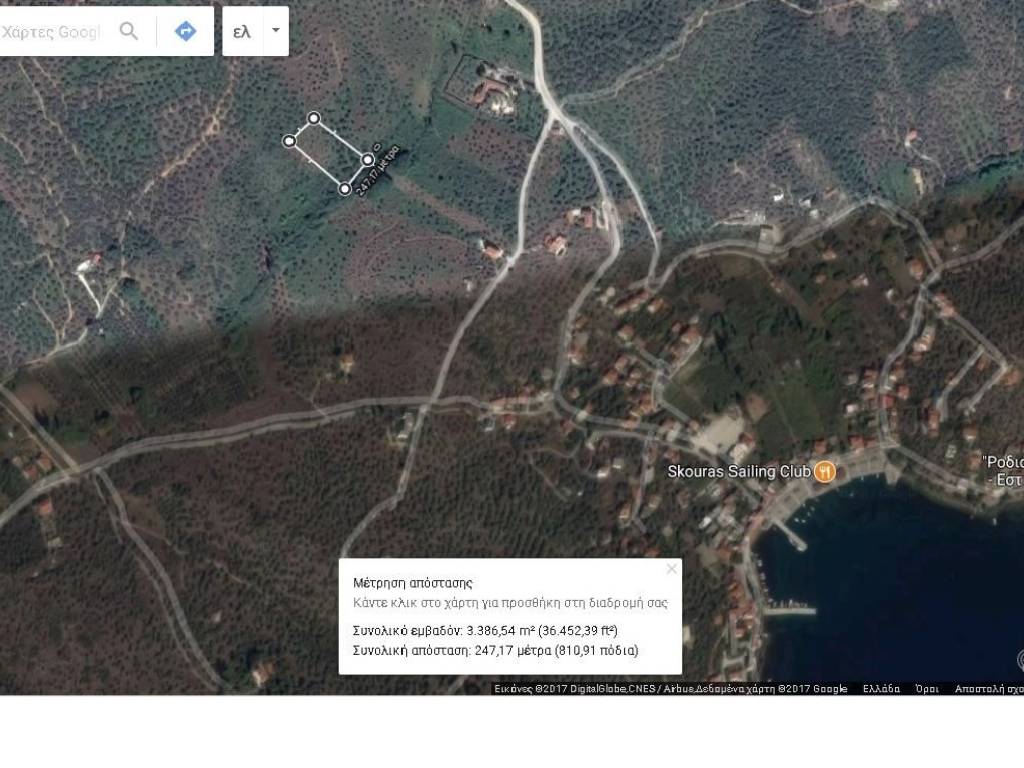Select the bottom measurement point marker
This screenshot has width=1024, height=768.
pyautogui.click(x=345, y=188)
